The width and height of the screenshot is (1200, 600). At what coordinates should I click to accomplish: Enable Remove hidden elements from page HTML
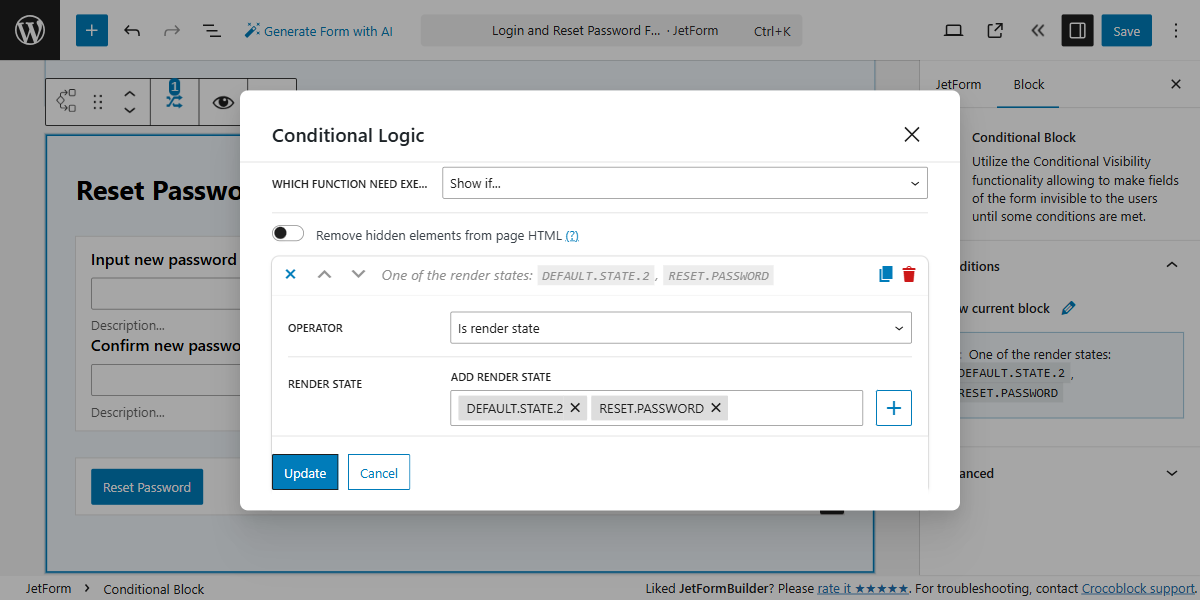pos(287,232)
